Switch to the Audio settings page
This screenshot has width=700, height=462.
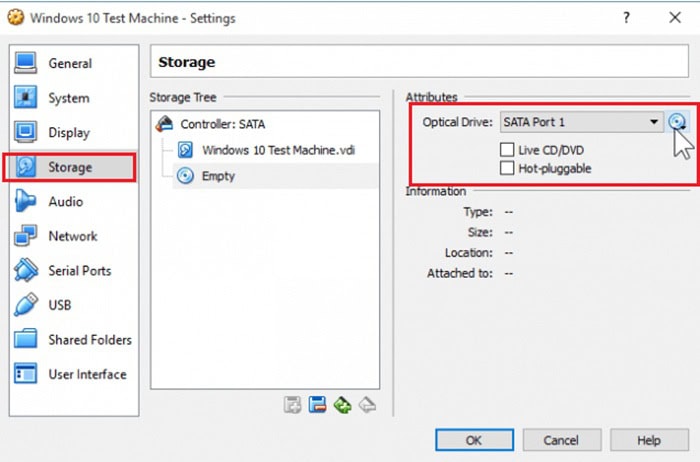click(65, 202)
